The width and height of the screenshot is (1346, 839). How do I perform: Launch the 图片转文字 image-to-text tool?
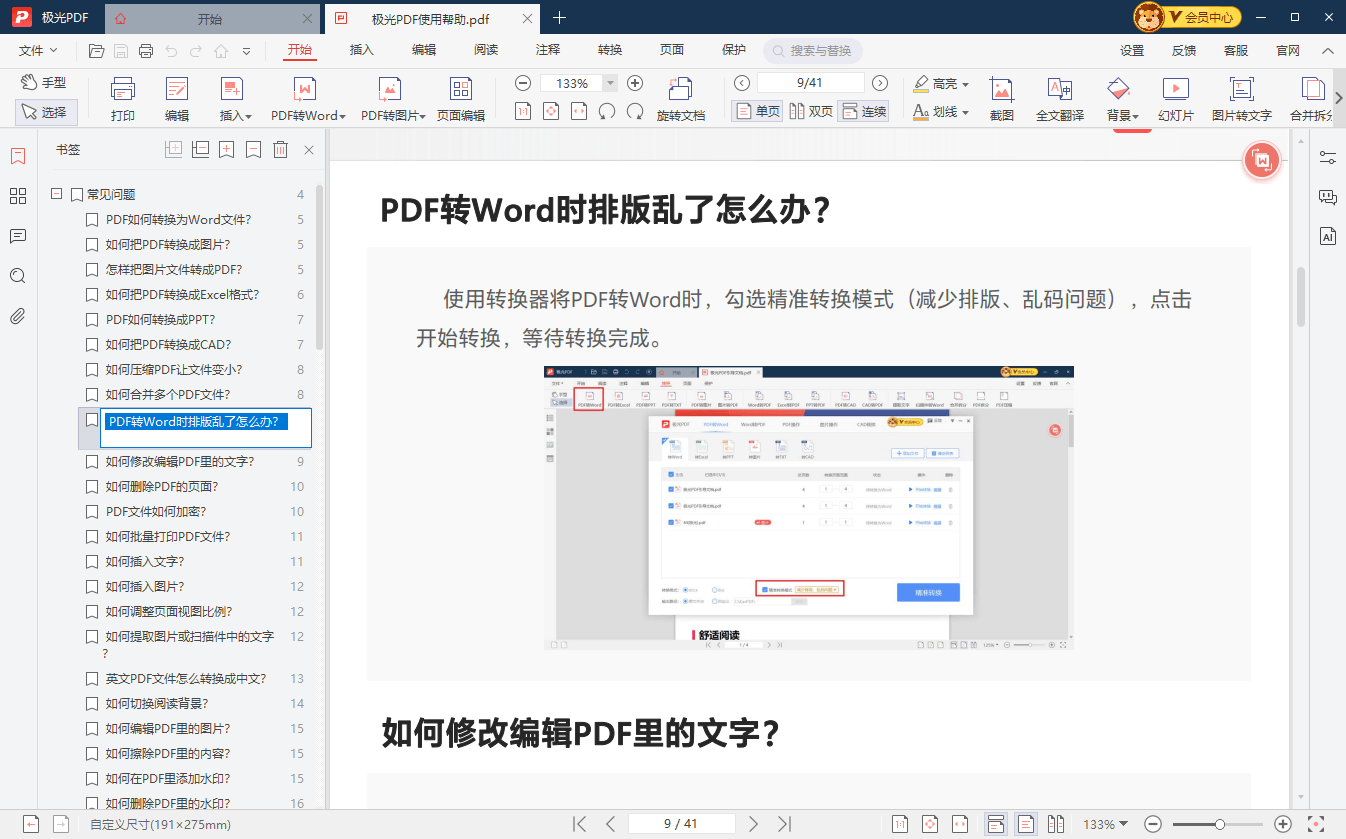tap(1240, 97)
